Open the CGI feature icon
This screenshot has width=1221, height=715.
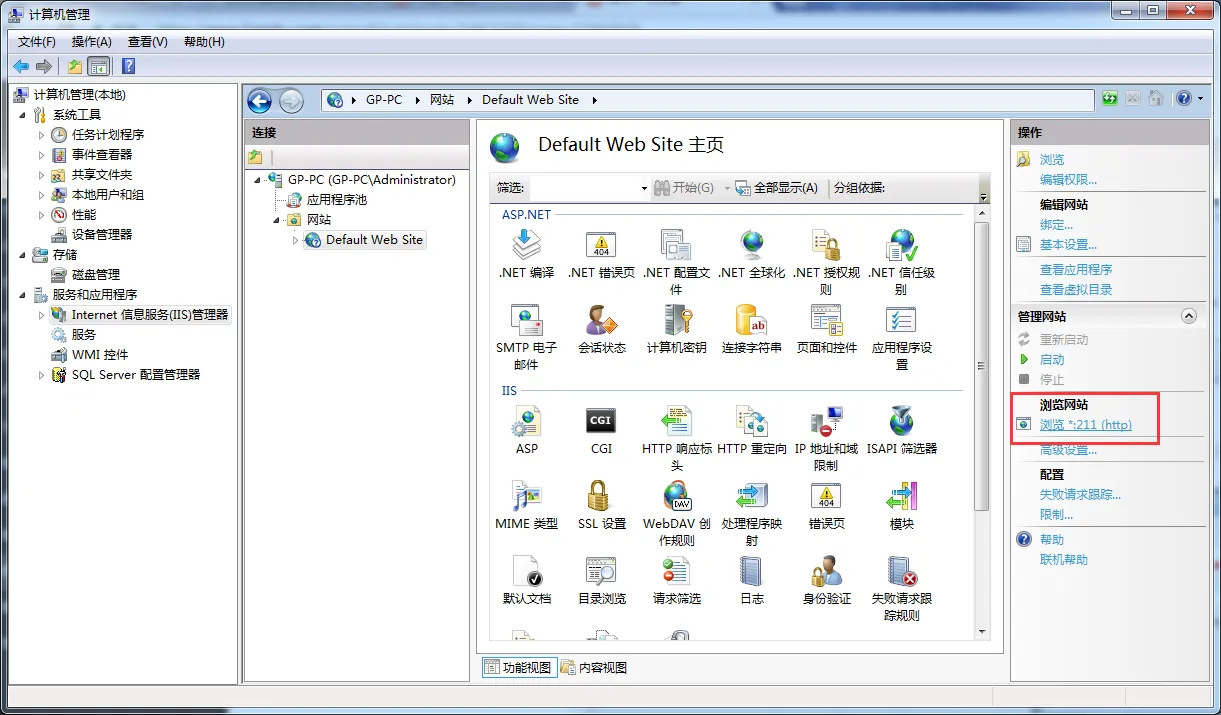click(x=601, y=421)
